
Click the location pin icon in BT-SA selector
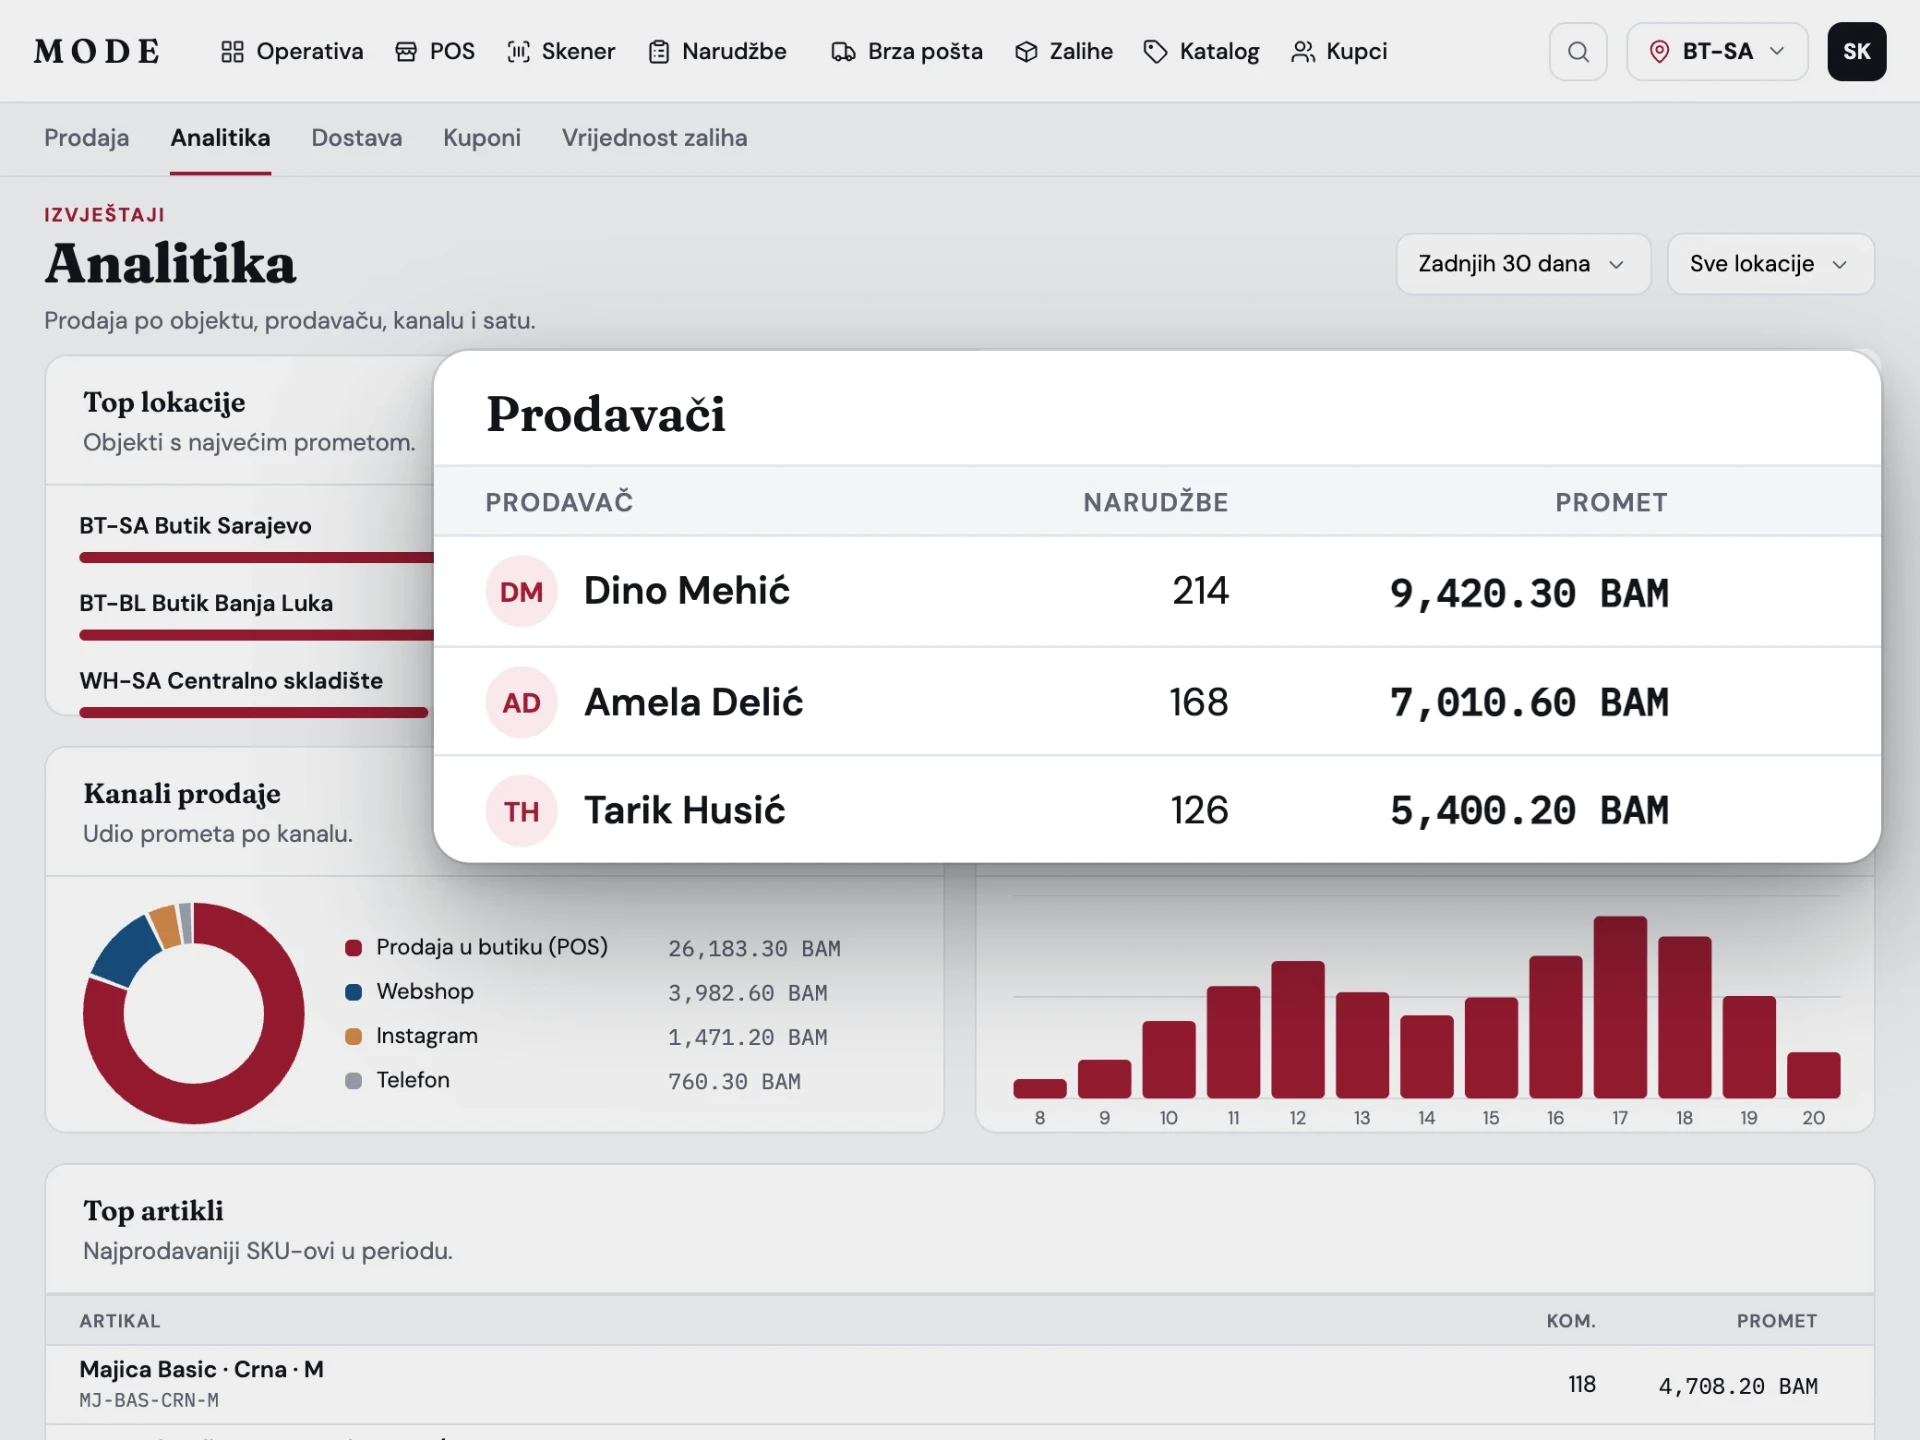[x=1659, y=52]
